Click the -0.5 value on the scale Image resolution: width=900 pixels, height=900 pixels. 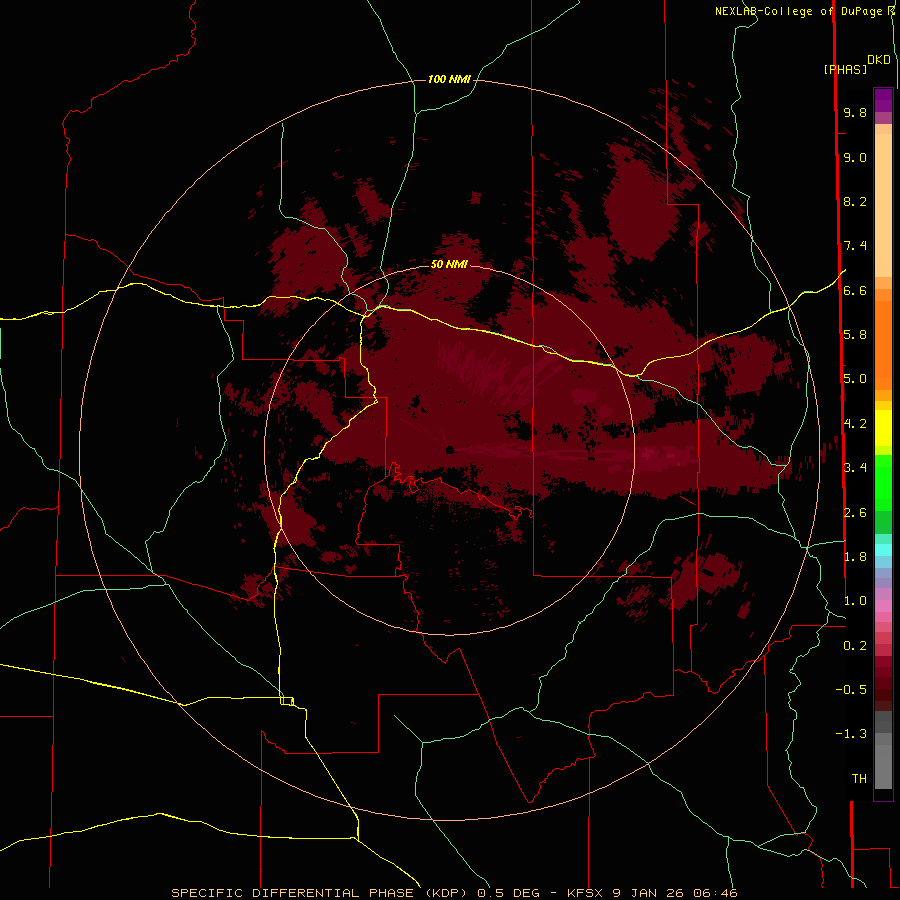pos(851,690)
